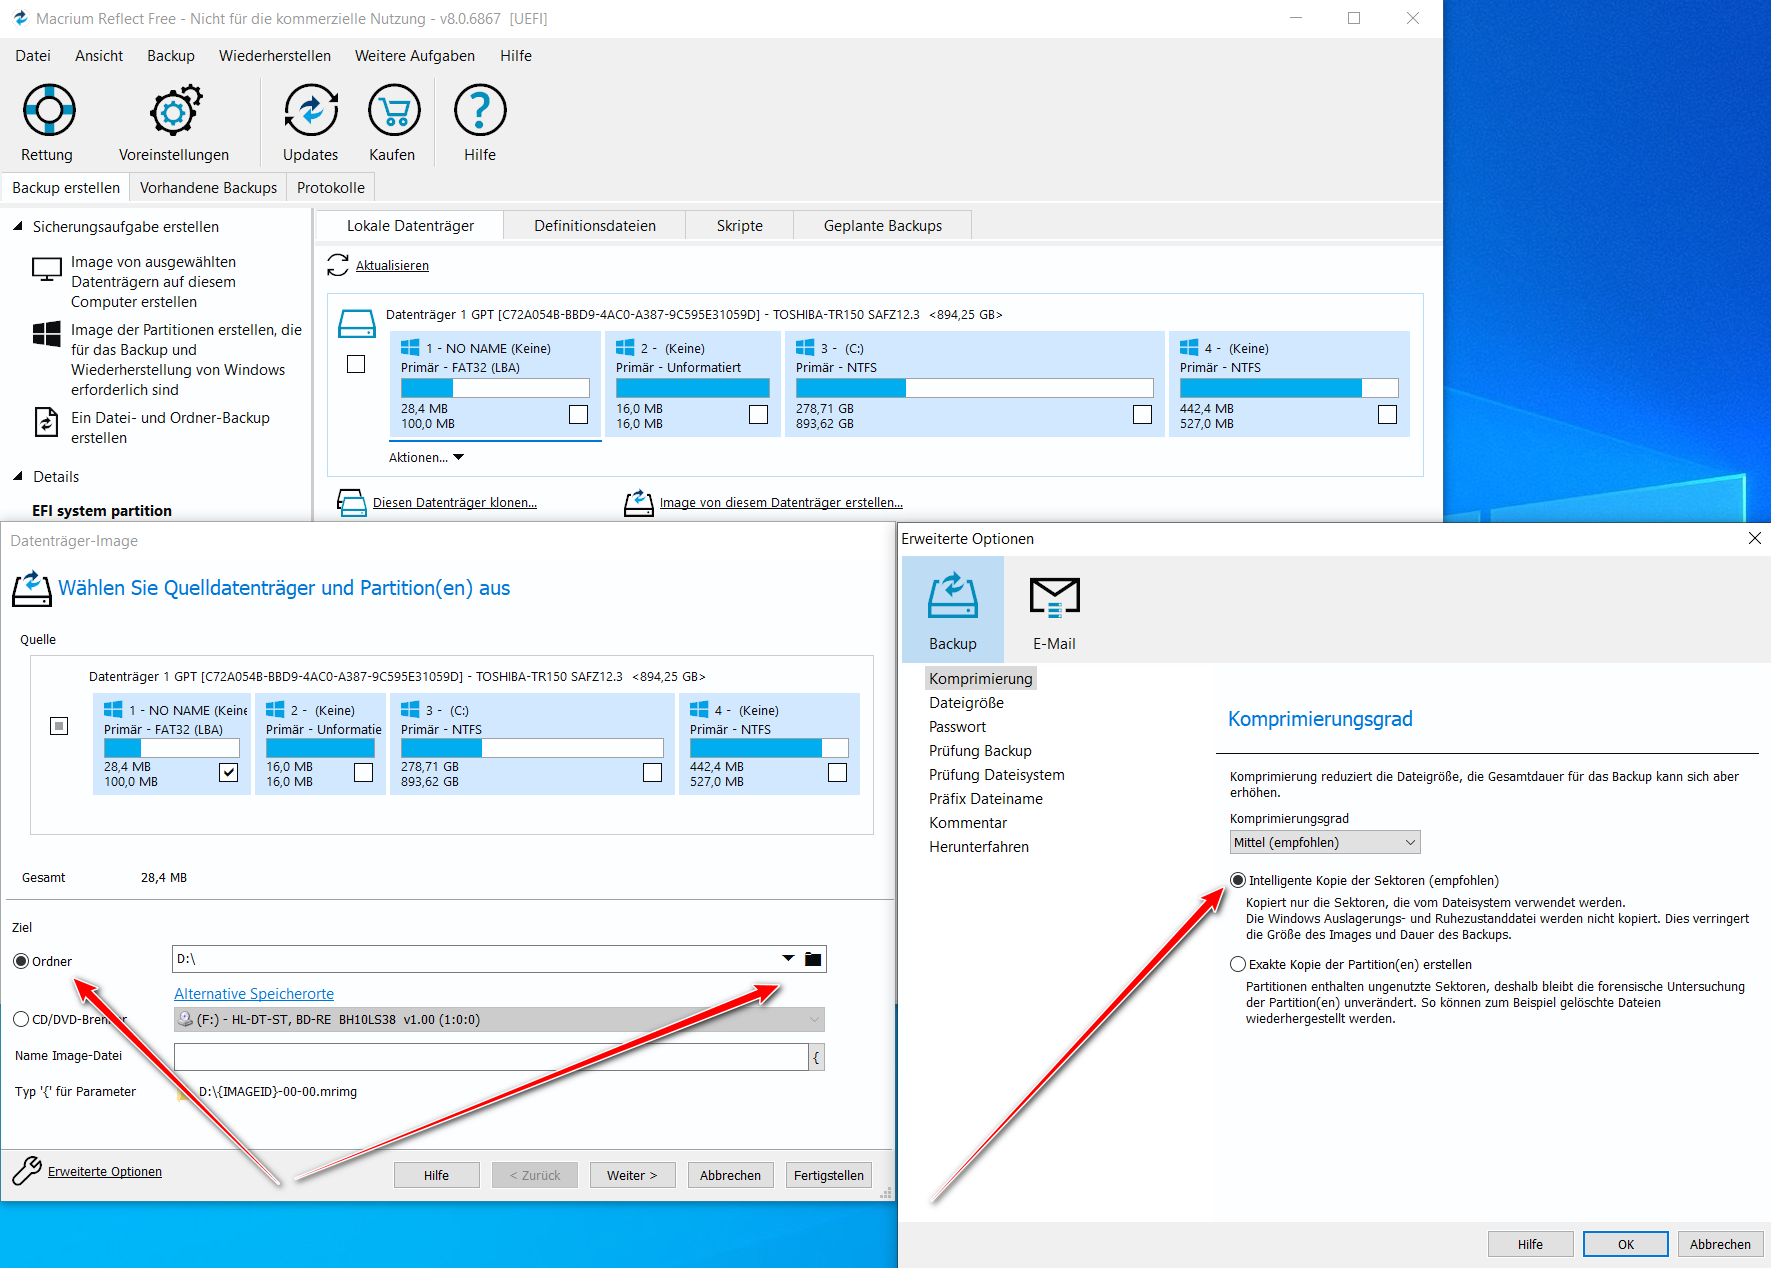Image resolution: width=1771 pixels, height=1268 pixels.
Task: Browse for target folder with folder icon
Action: 813,960
